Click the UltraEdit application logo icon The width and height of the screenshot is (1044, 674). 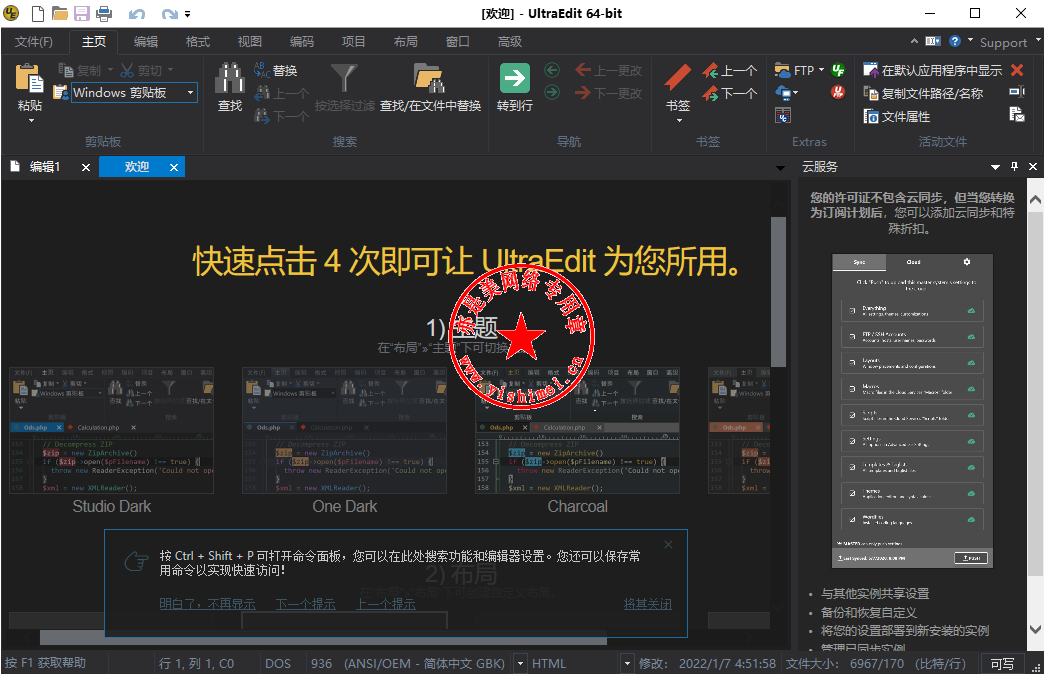[11, 13]
